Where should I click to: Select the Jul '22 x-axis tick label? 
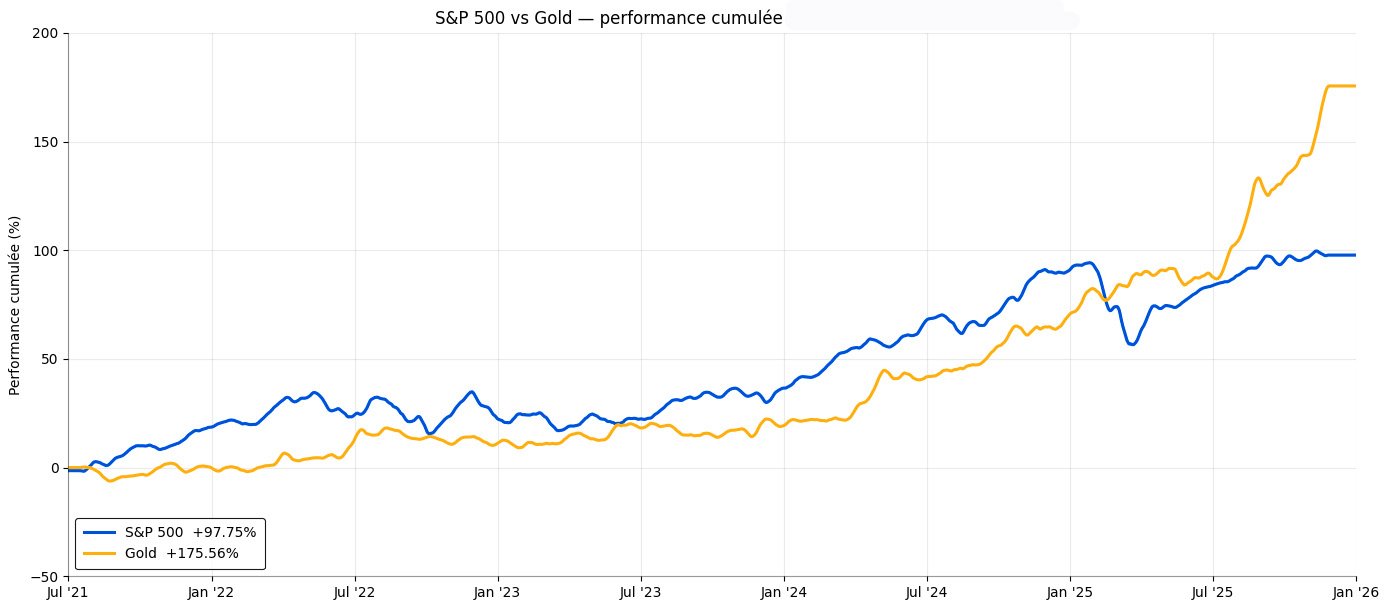pyautogui.click(x=354, y=592)
